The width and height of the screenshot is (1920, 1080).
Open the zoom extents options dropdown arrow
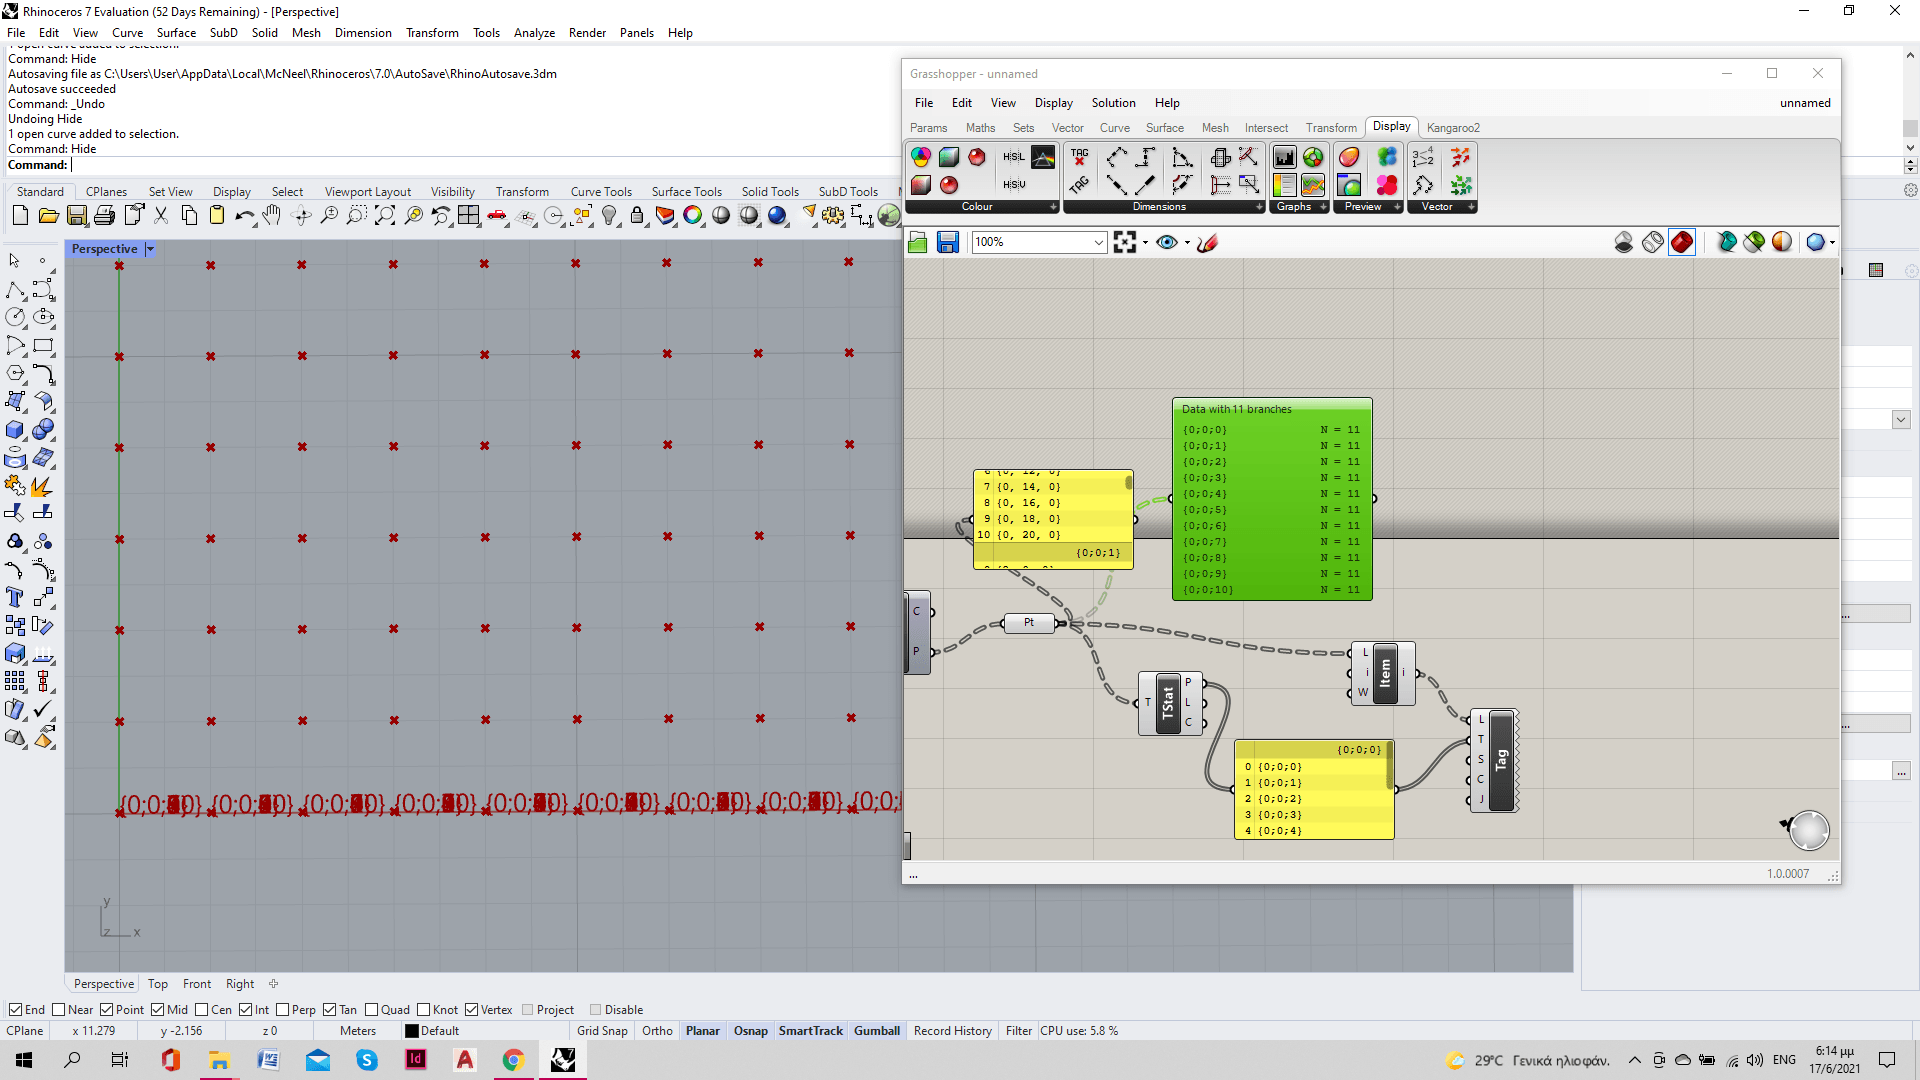(x=1144, y=242)
